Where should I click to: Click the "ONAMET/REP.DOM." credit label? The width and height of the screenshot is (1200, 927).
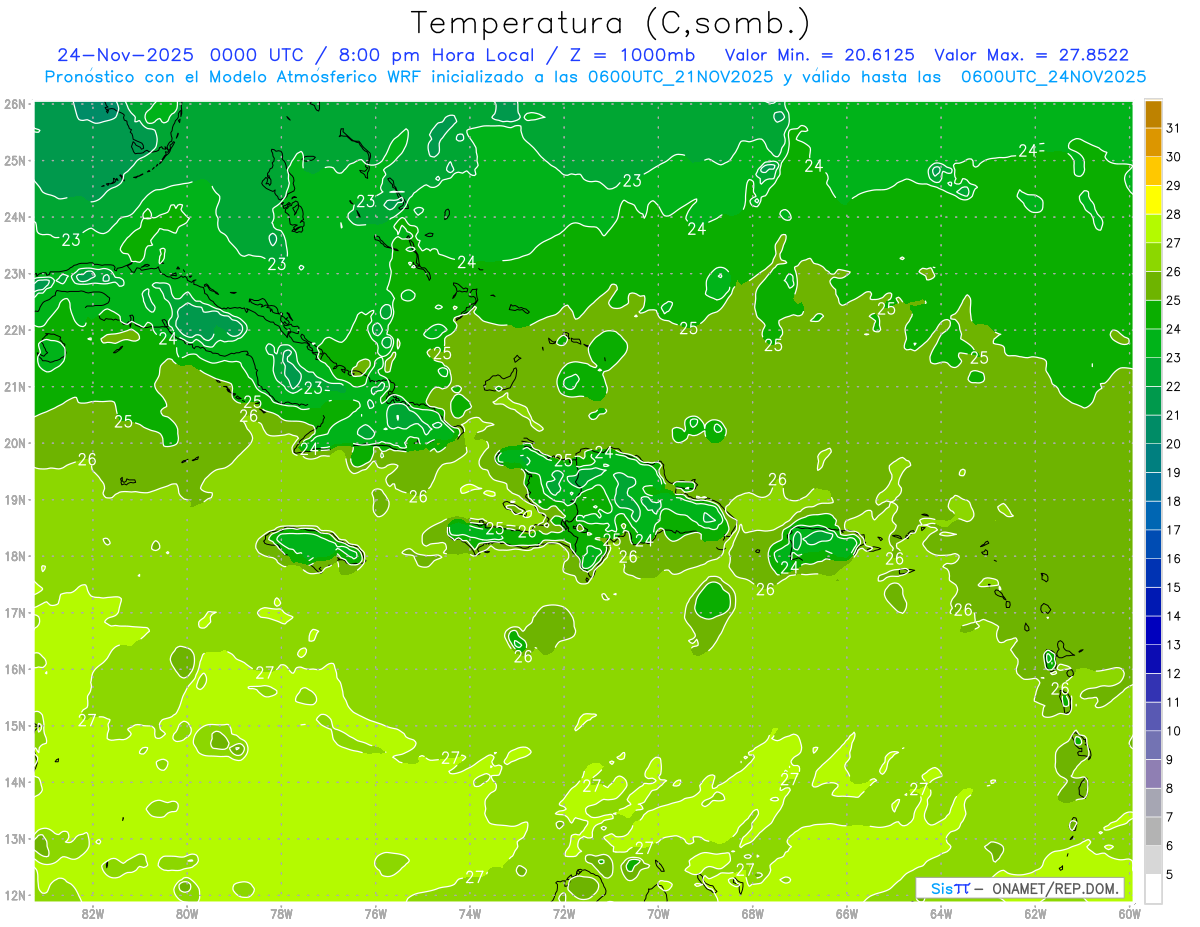[x=1053, y=889]
